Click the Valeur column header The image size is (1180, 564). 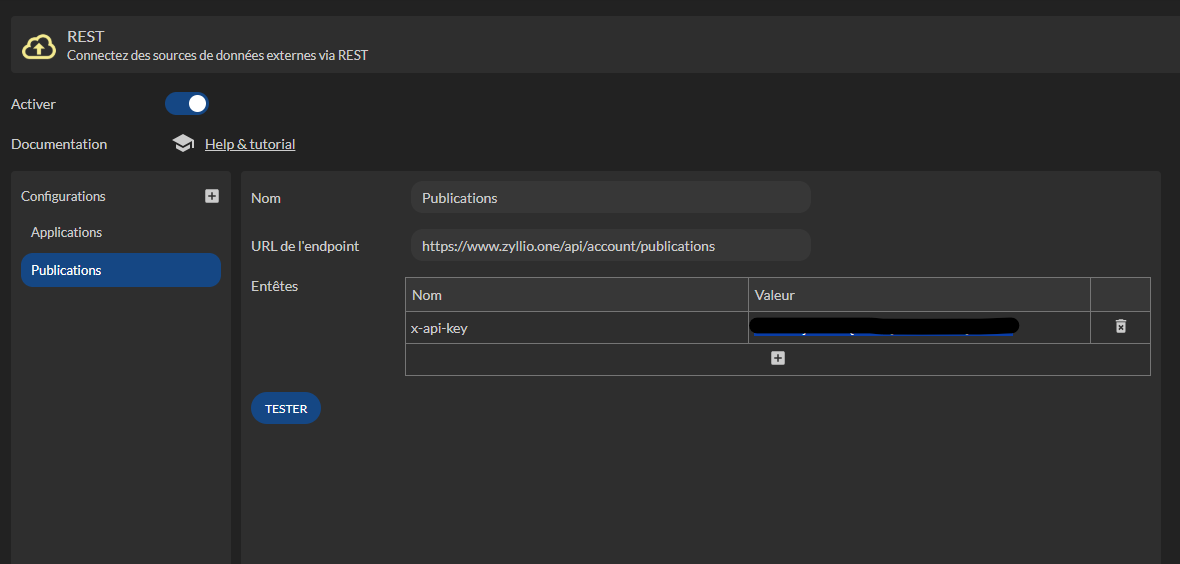pyautogui.click(x=919, y=295)
